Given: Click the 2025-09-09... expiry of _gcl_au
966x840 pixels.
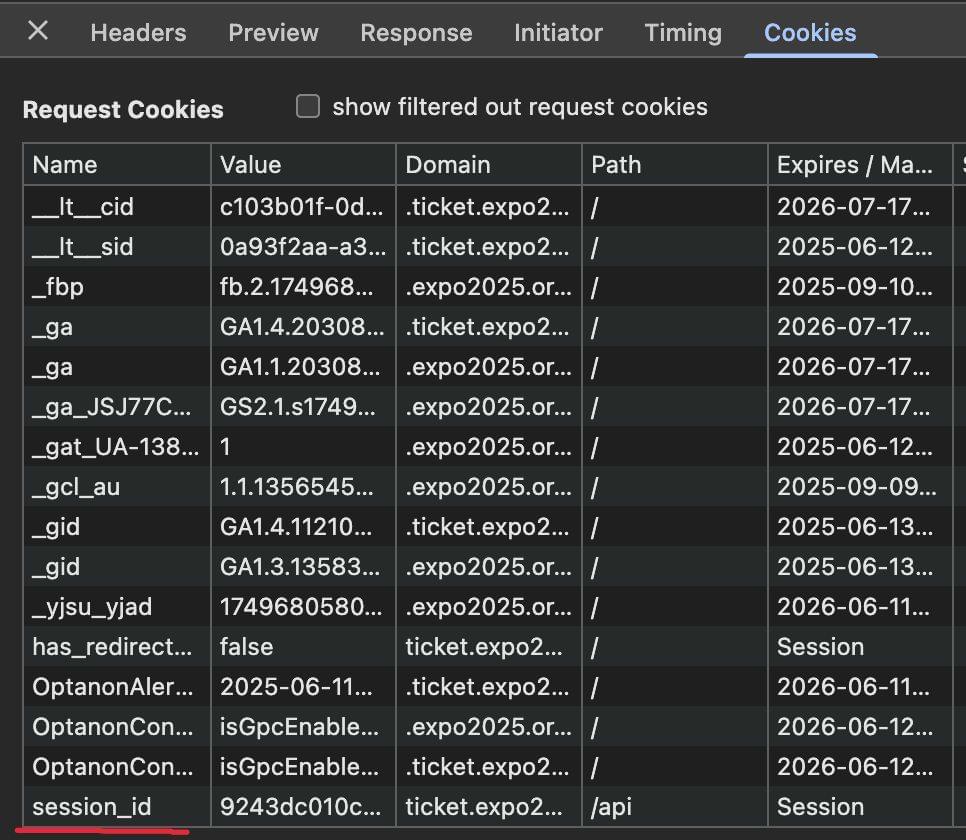Looking at the screenshot, I should 857,487.
